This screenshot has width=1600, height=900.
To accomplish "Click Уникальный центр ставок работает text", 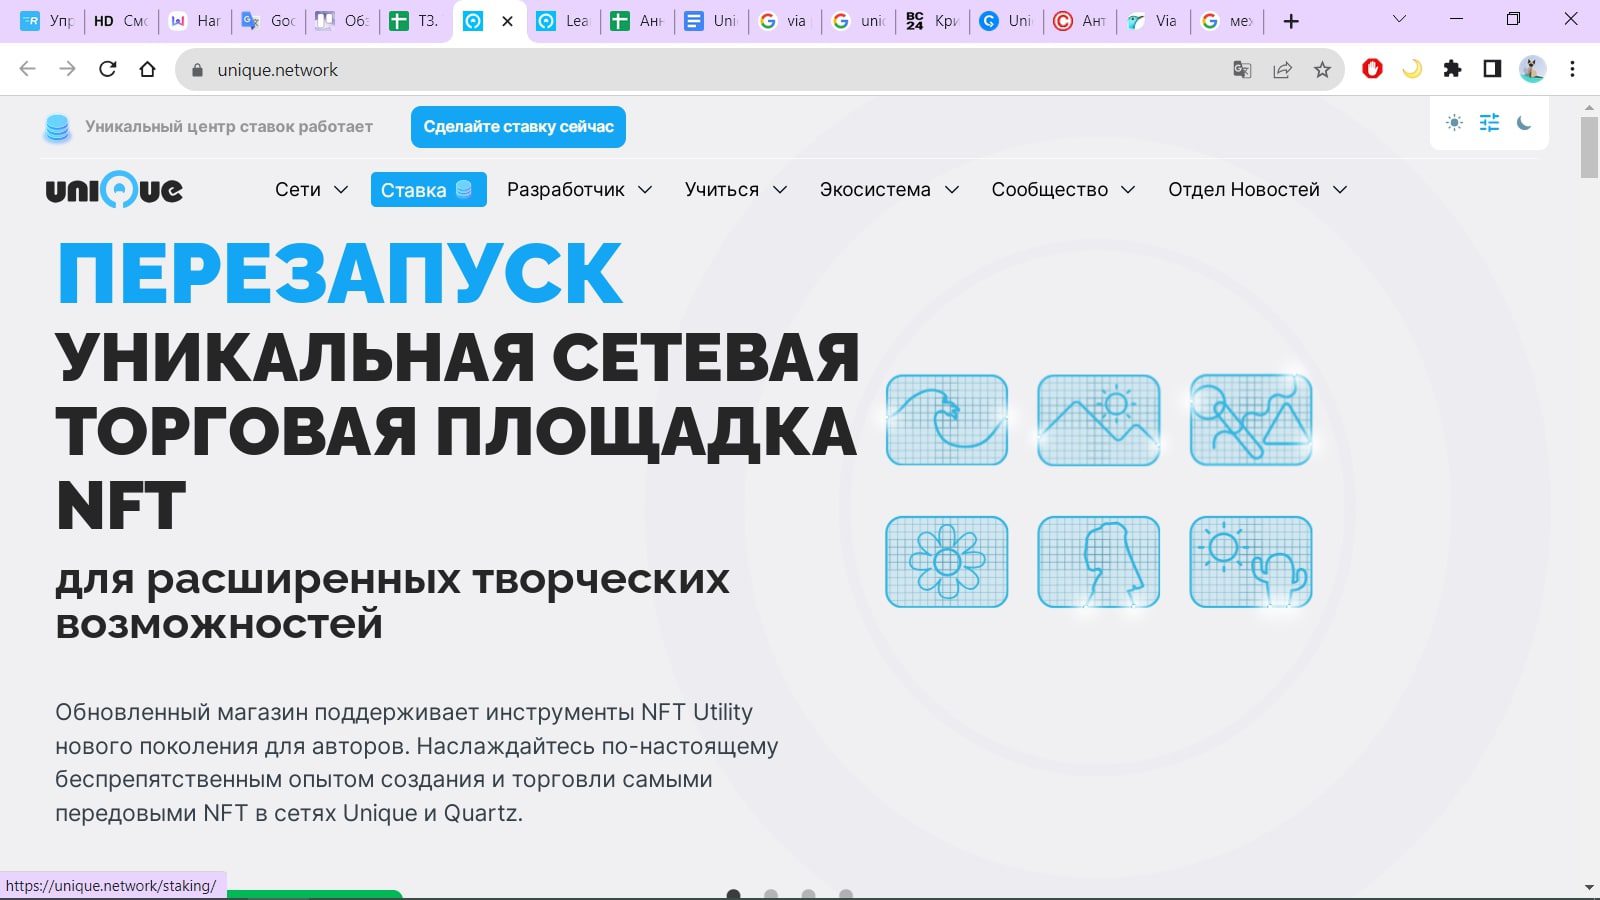I will (x=229, y=127).
